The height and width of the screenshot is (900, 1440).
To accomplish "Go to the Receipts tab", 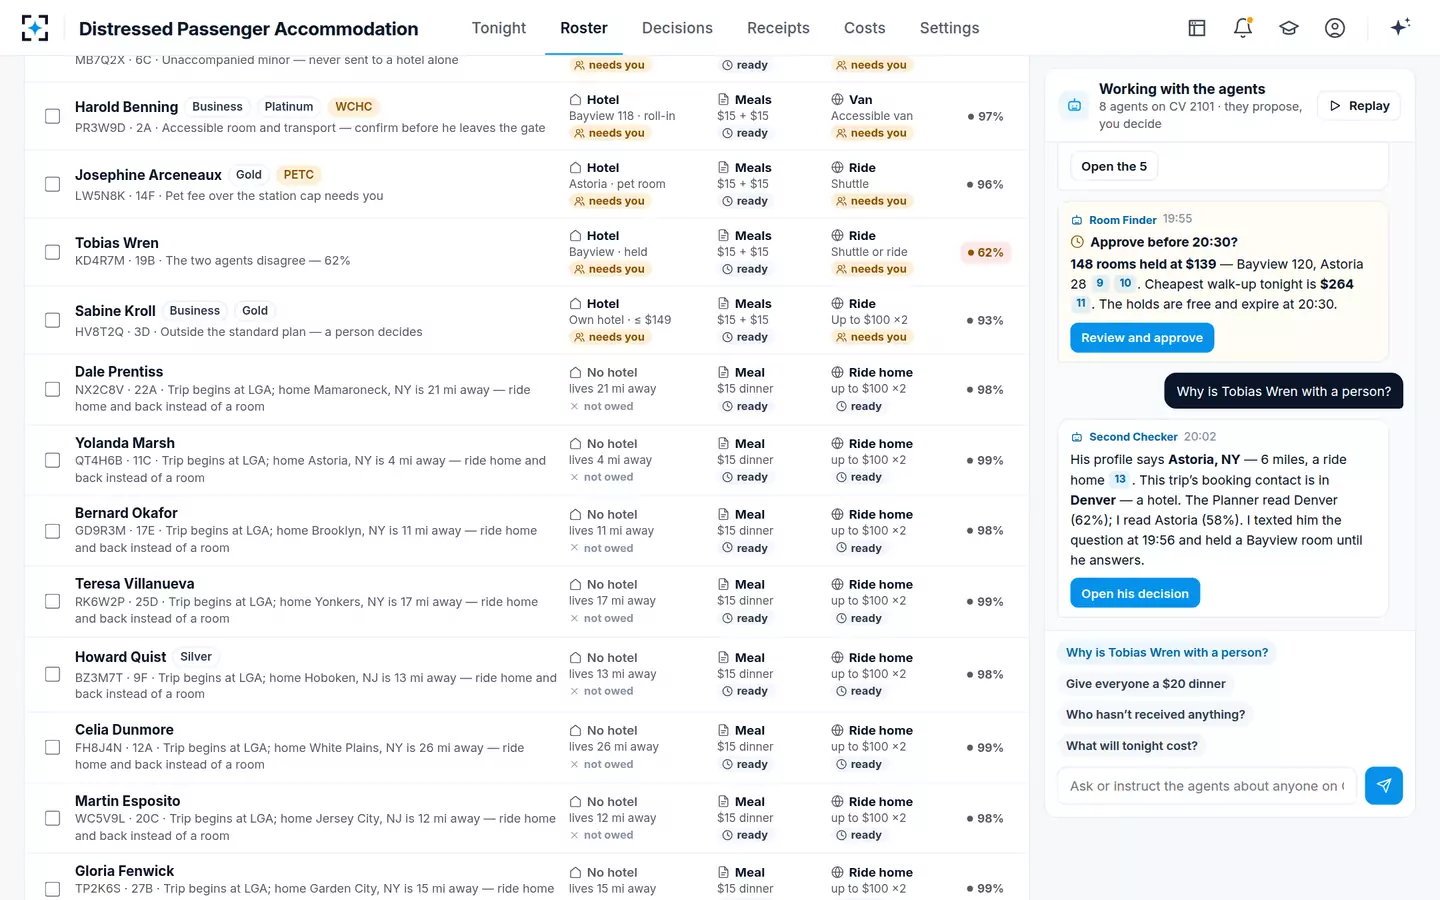I will click(778, 28).
